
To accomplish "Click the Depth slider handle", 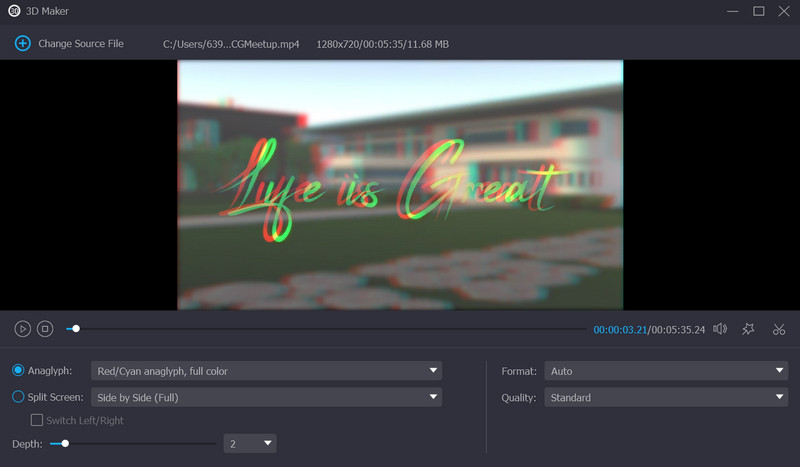I will point(65,444).
